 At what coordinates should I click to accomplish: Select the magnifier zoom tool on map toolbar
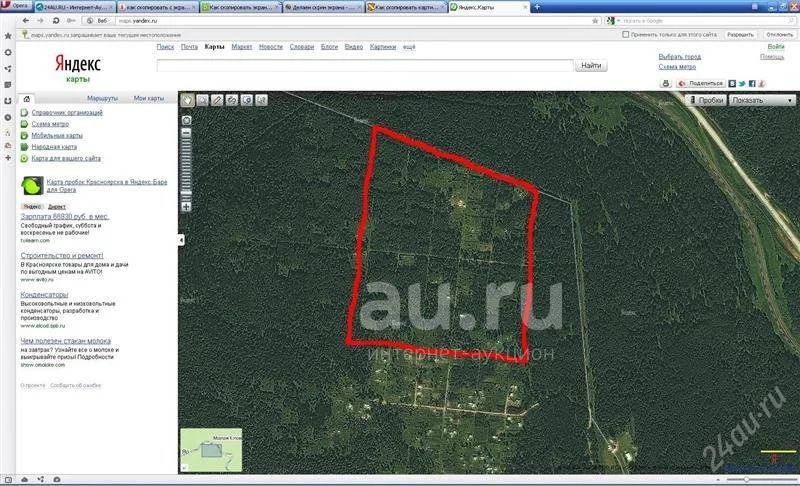point(203,100)
